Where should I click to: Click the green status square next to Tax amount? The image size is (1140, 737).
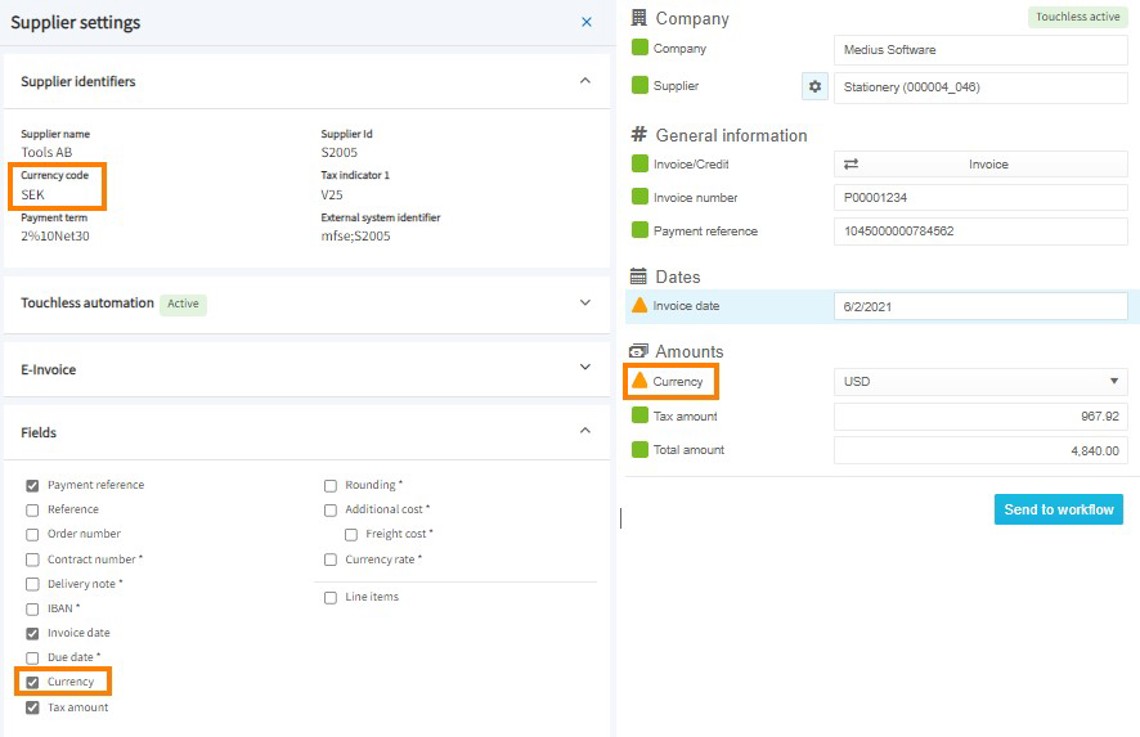(640, 416)
